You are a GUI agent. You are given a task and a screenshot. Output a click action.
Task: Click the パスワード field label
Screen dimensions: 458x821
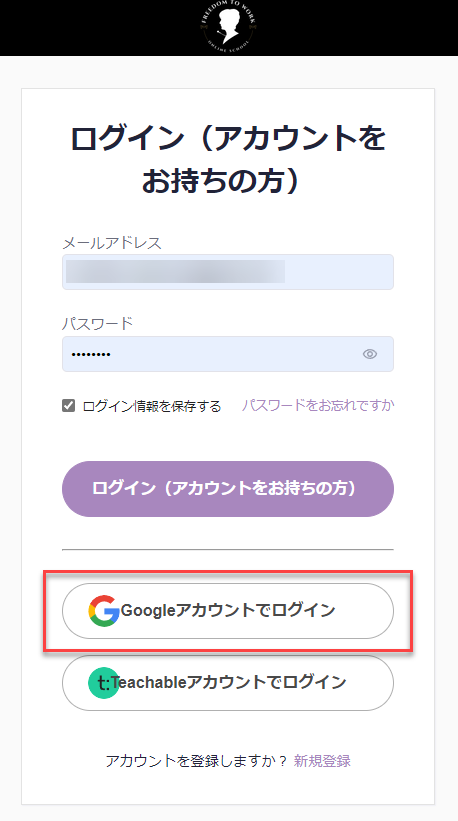pyautogui.click(x=97, y=324)
